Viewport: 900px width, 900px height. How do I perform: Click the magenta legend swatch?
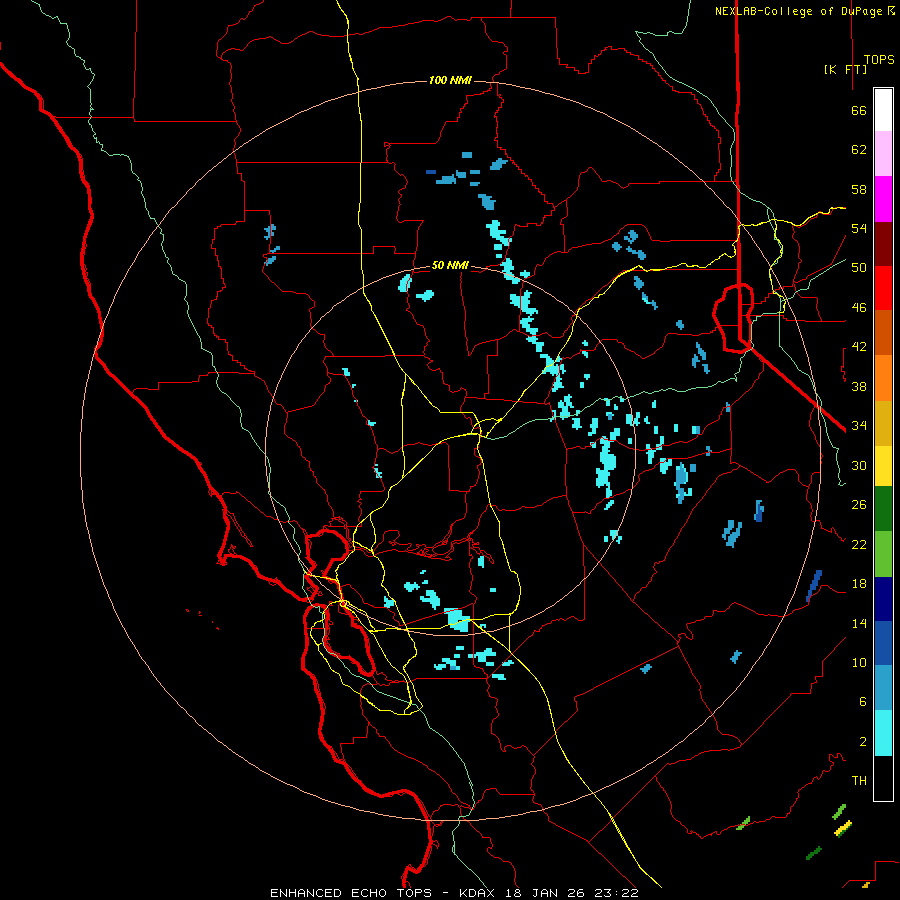click(x=883, y=199)
